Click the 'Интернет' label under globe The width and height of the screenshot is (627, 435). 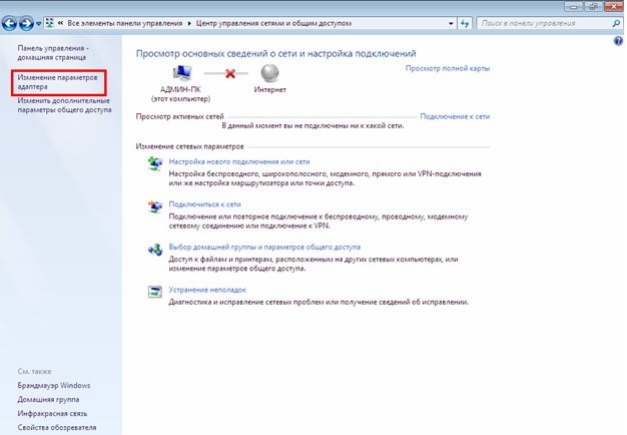coord(270,90)
